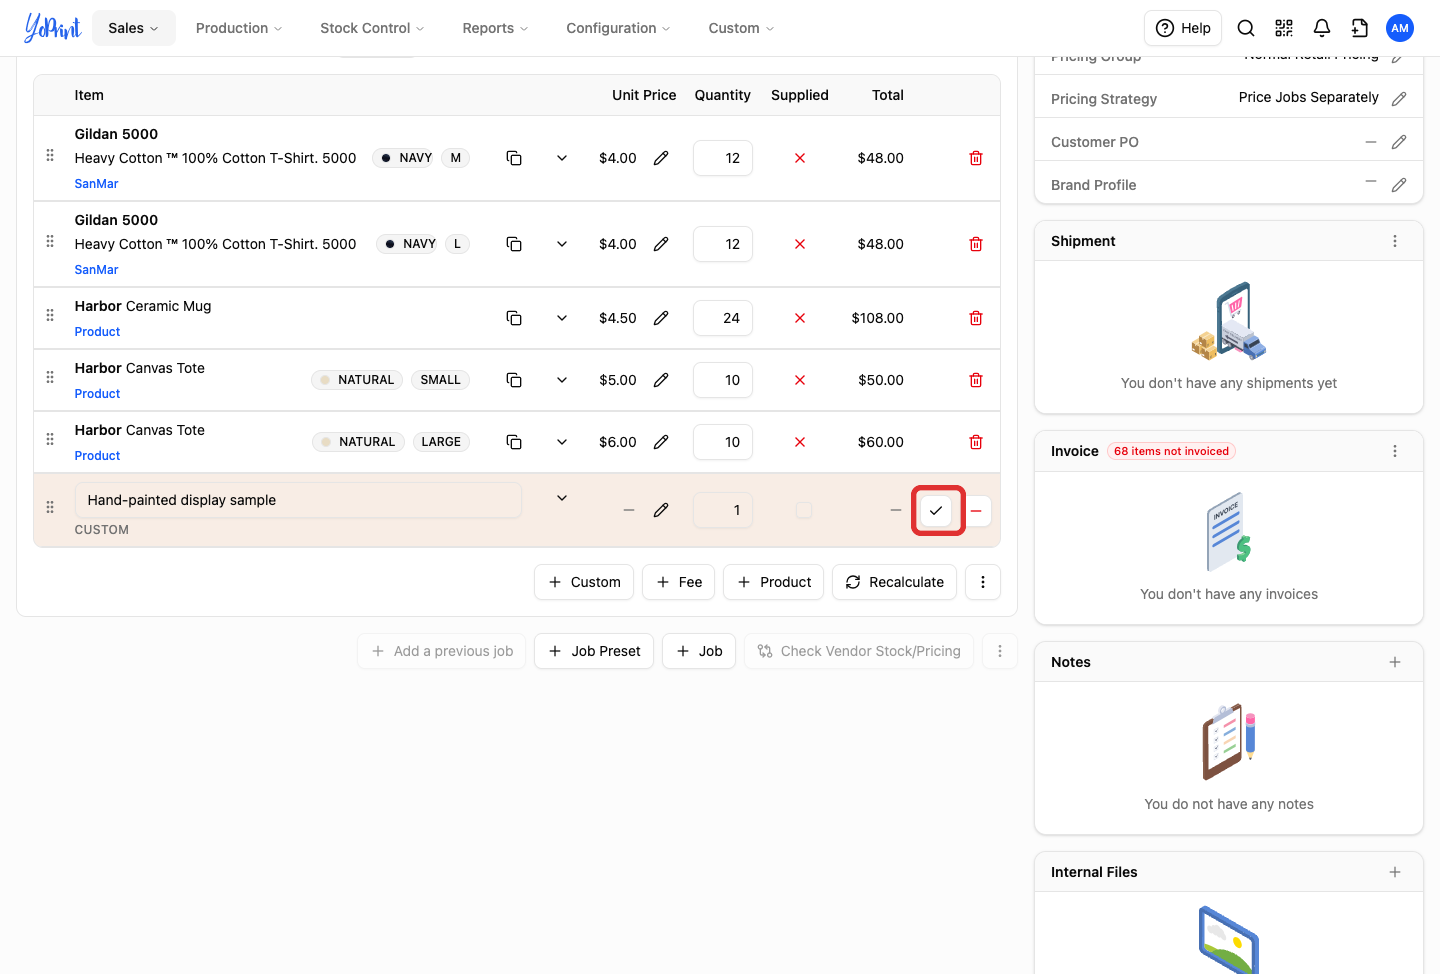
Task: Toggle supplied status for Canvas Tote SMALL
Action: (x=800, y=380)
